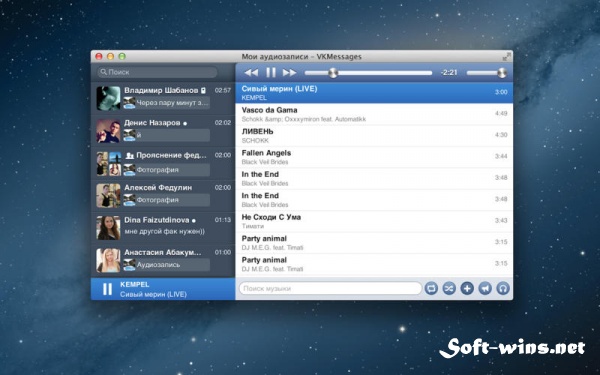Toggle the shuffle button at bottom
The image size is (600, 375).
(x=449, y=288)
